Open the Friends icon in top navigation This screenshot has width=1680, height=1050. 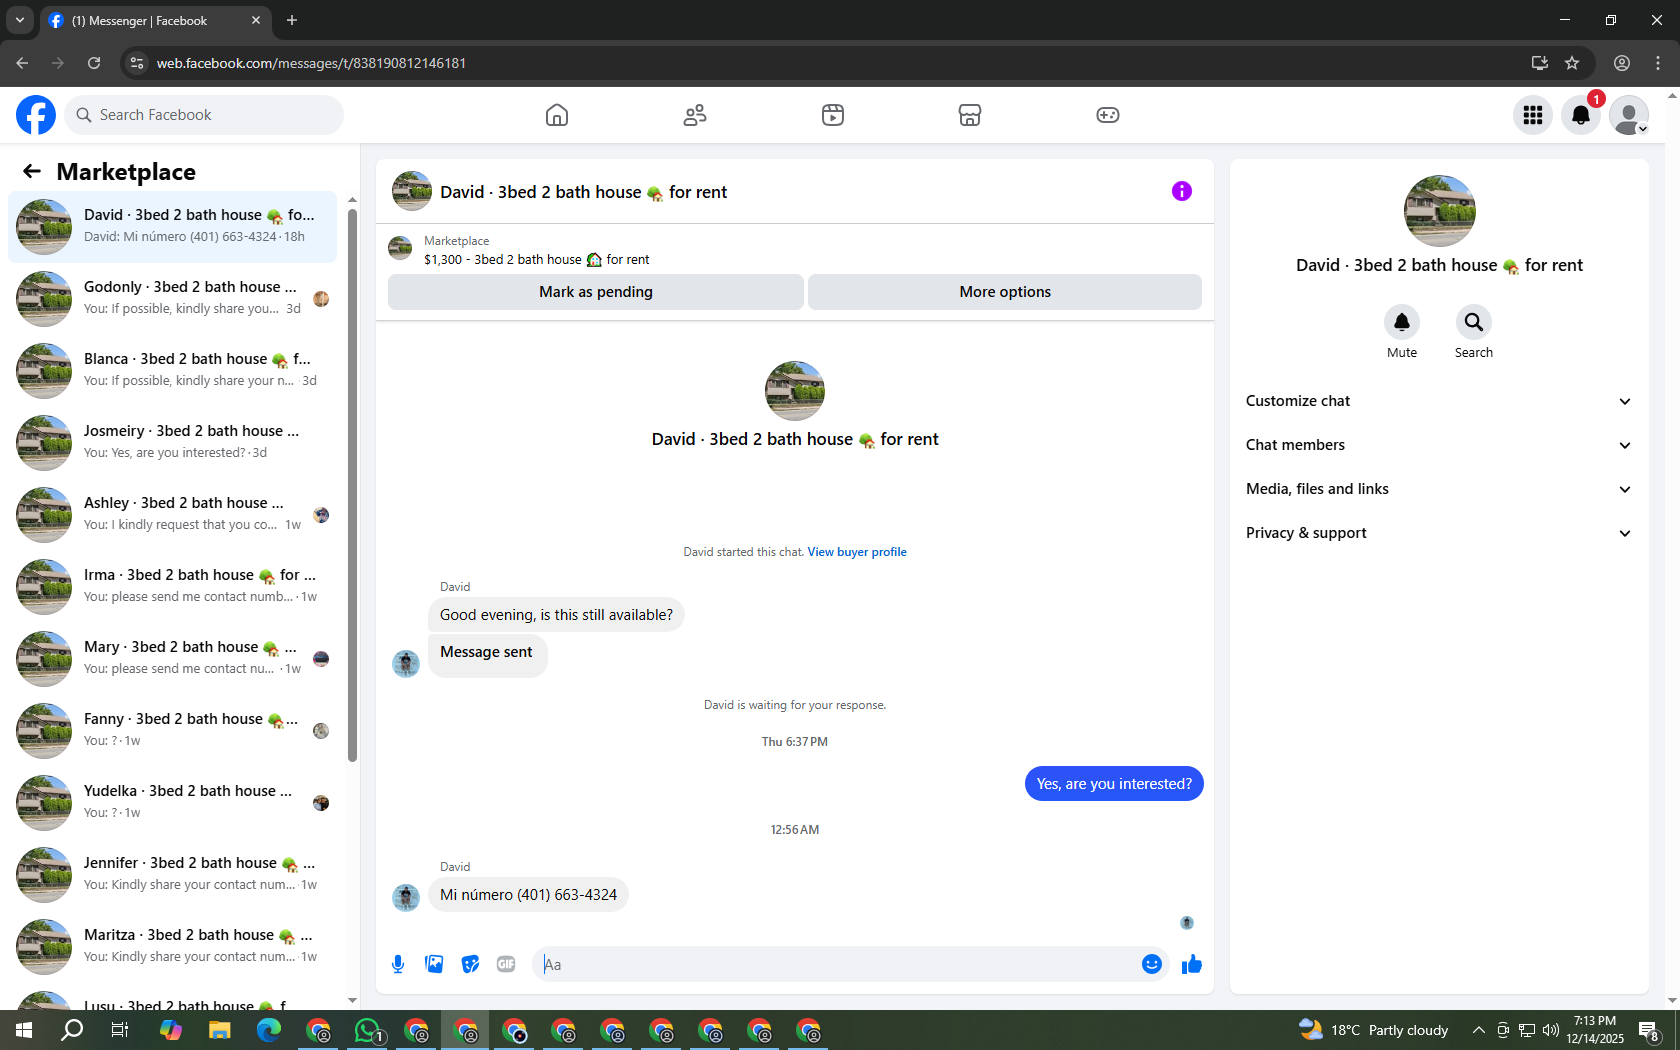coord(695,115)
